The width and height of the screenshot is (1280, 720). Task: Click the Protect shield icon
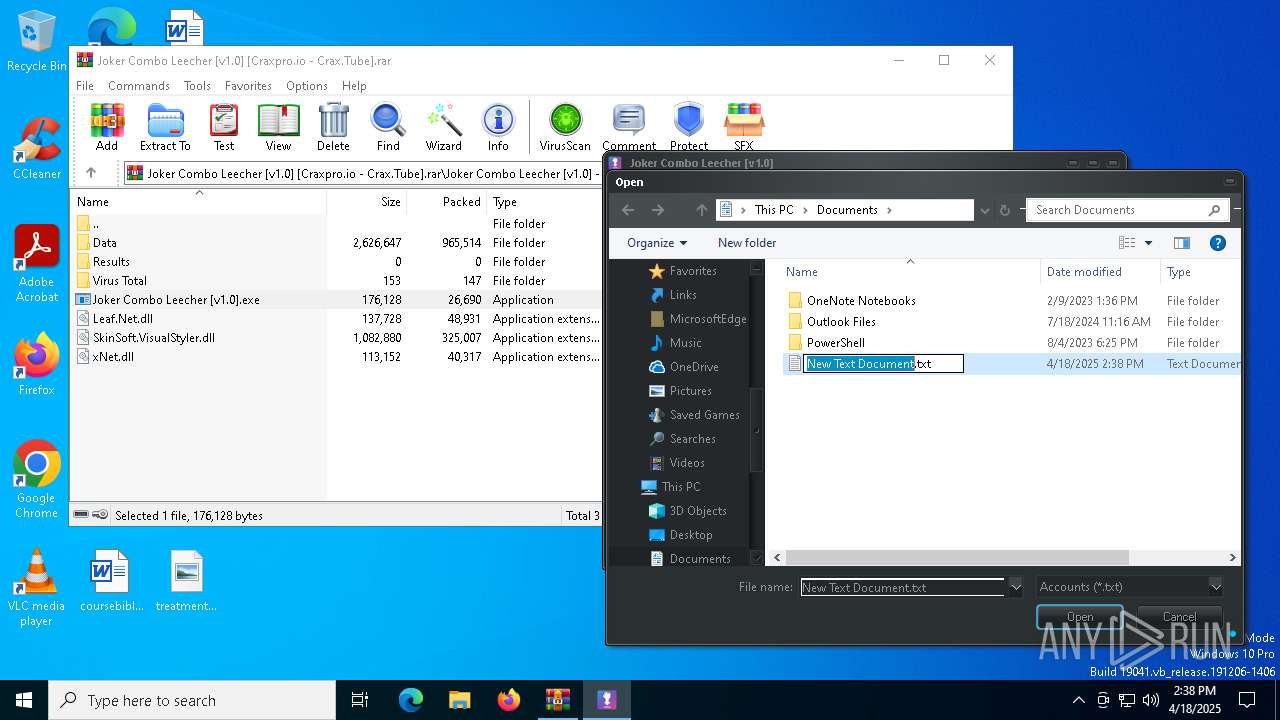[x=689, y=126]
